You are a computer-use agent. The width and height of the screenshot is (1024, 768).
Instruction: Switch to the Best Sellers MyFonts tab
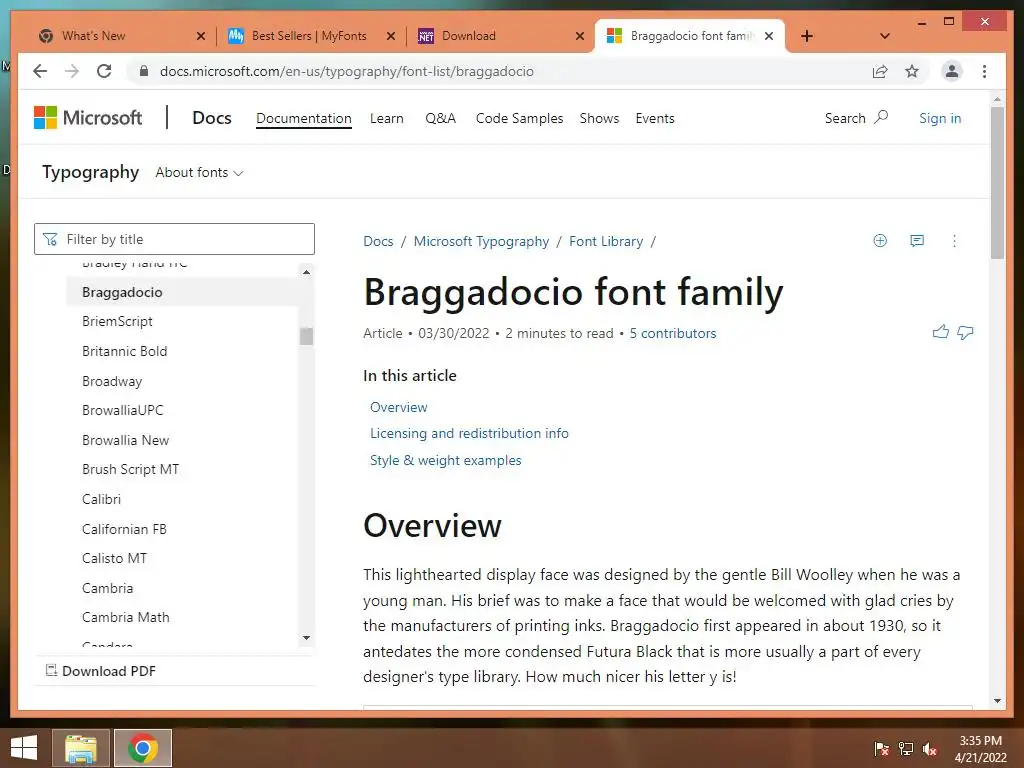(x=309, y=36)
